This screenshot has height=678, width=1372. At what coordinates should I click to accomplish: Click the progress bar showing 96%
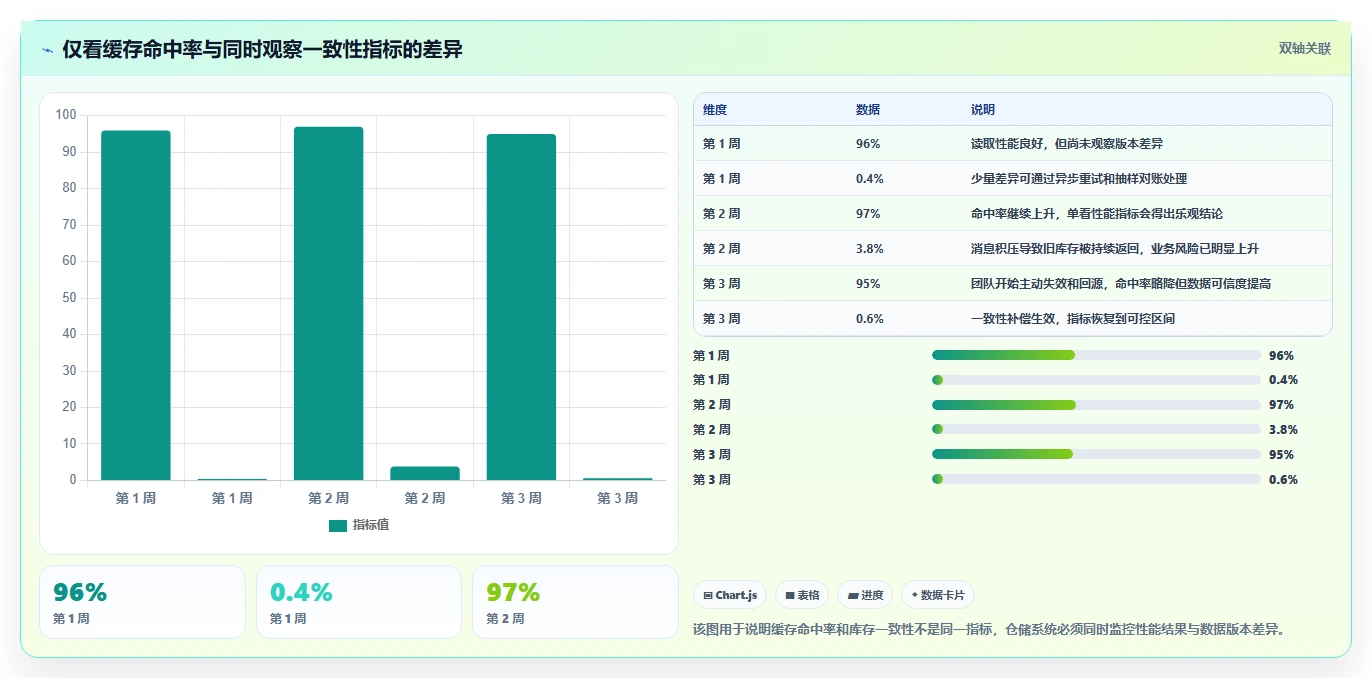click(x=1096, y=355)
